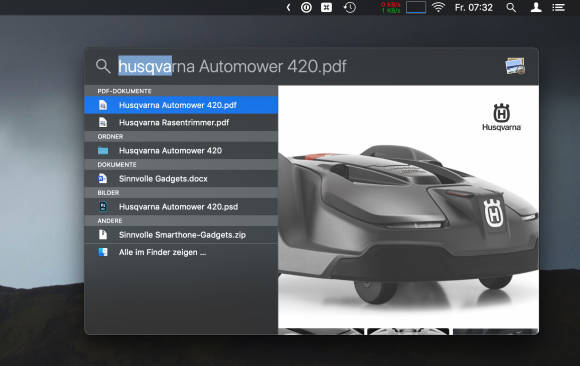The width and height of the screenshot is (580, 366).
Task: Click the Photoshop file icon for the .psd result
Action: pos(103,207)
